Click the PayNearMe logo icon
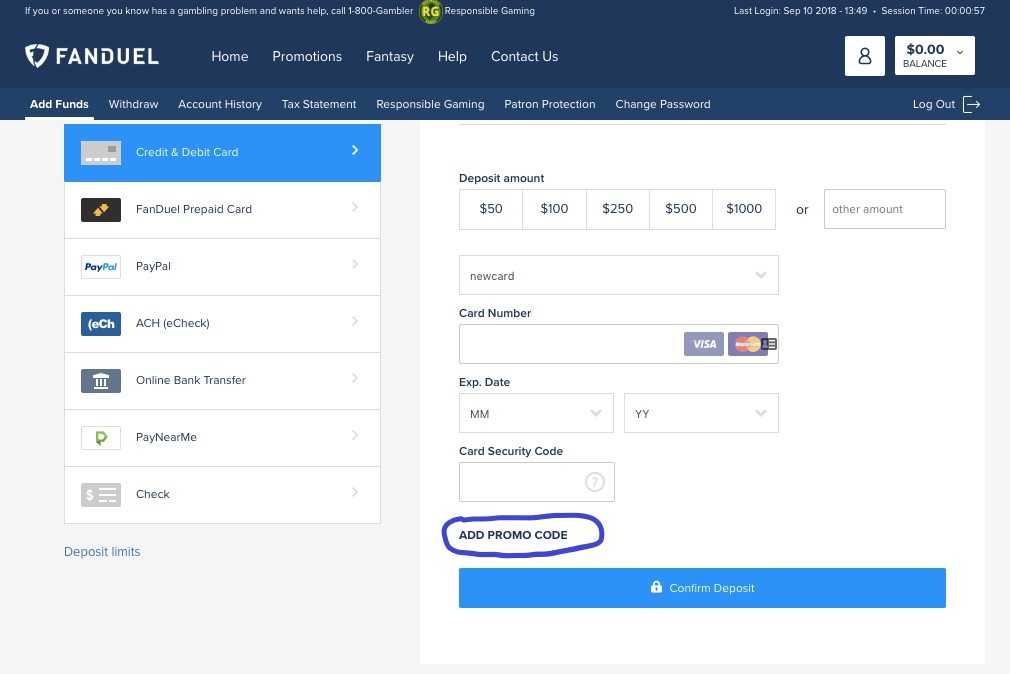 [100, 438]
